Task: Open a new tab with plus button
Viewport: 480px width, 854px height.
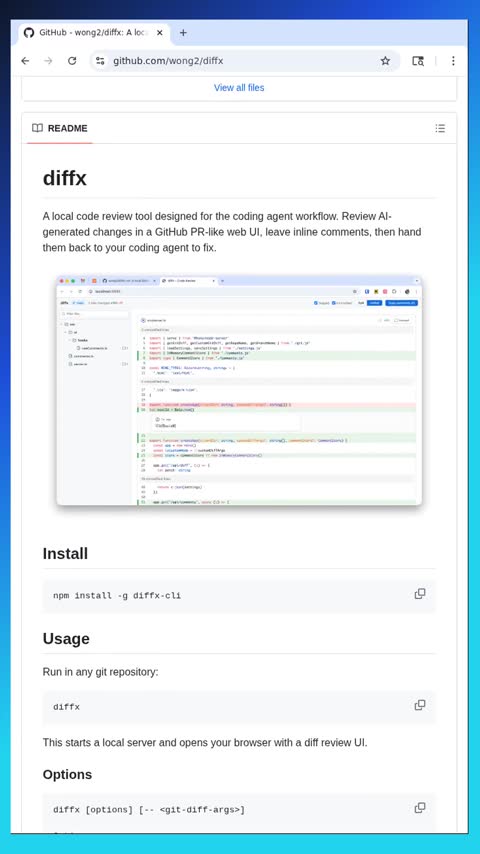Action: 183,33
